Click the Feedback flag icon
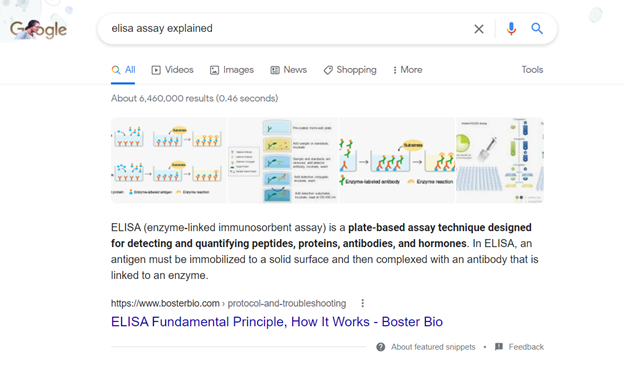 click(499, 347)
